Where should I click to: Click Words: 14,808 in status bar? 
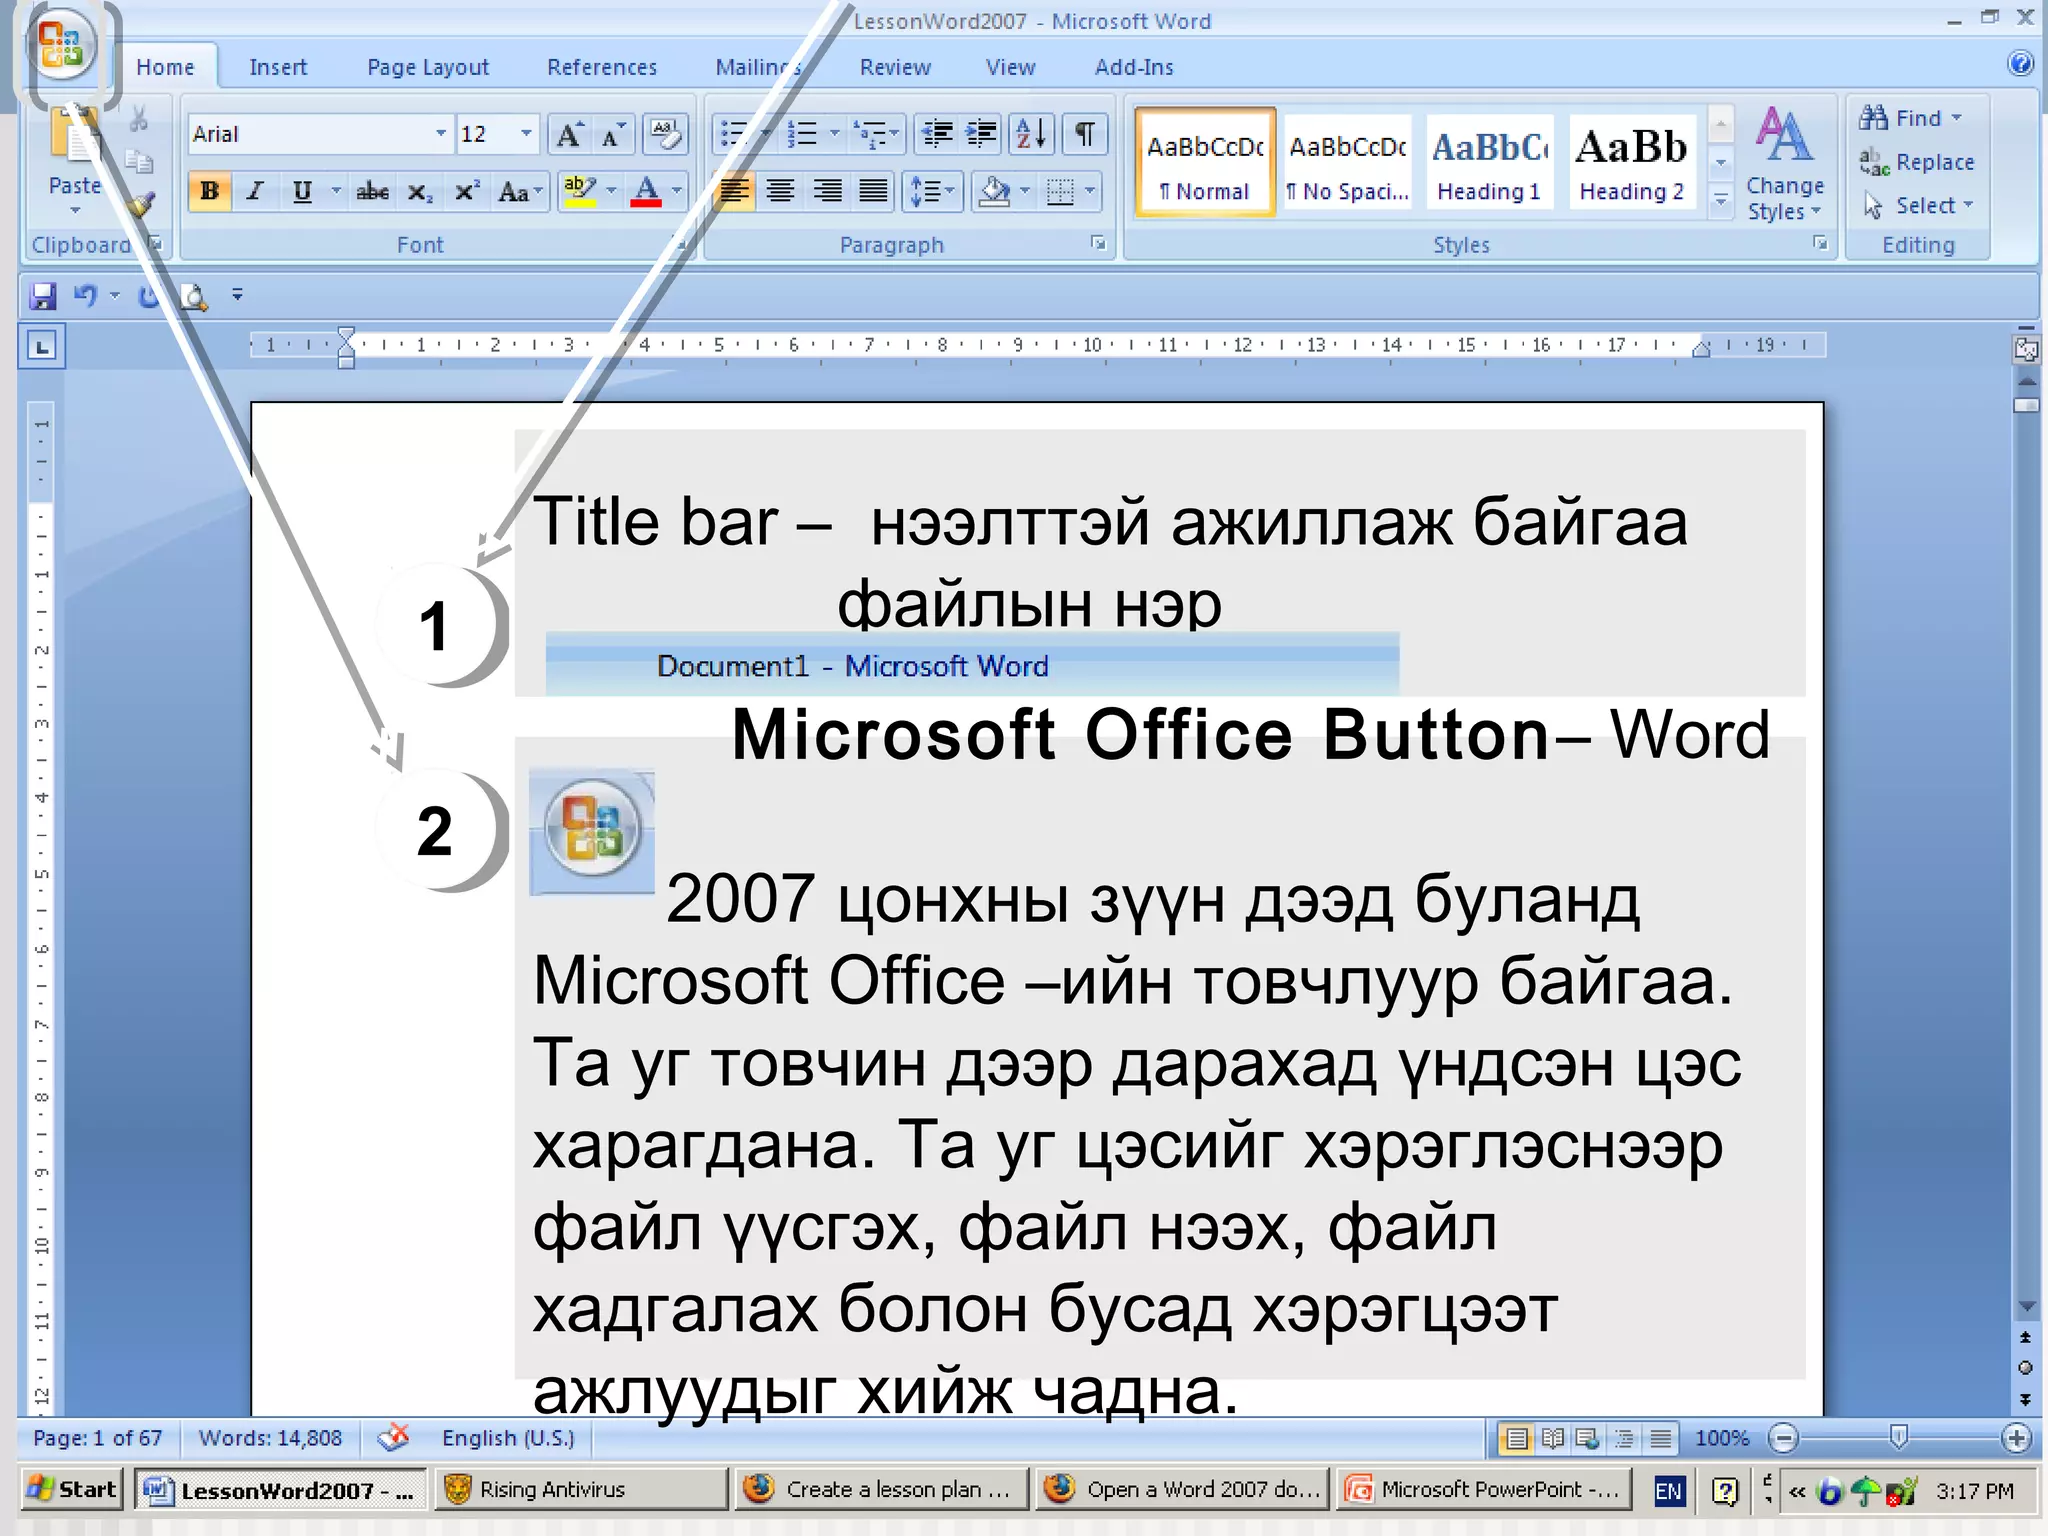coord(270,1438)
